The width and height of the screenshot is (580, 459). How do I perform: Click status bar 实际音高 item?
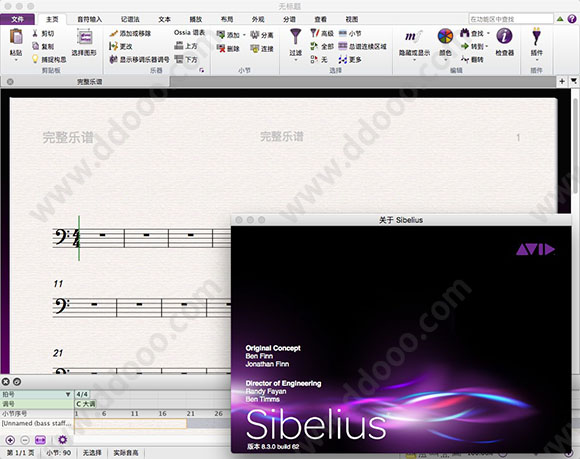126,453
